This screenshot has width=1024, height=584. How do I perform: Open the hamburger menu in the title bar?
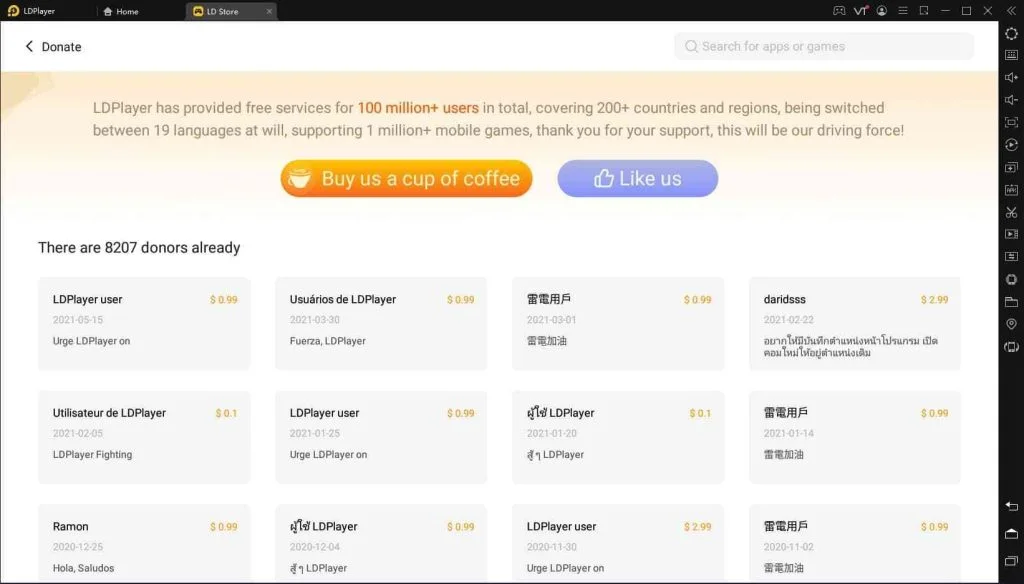(x=903, y=10)
